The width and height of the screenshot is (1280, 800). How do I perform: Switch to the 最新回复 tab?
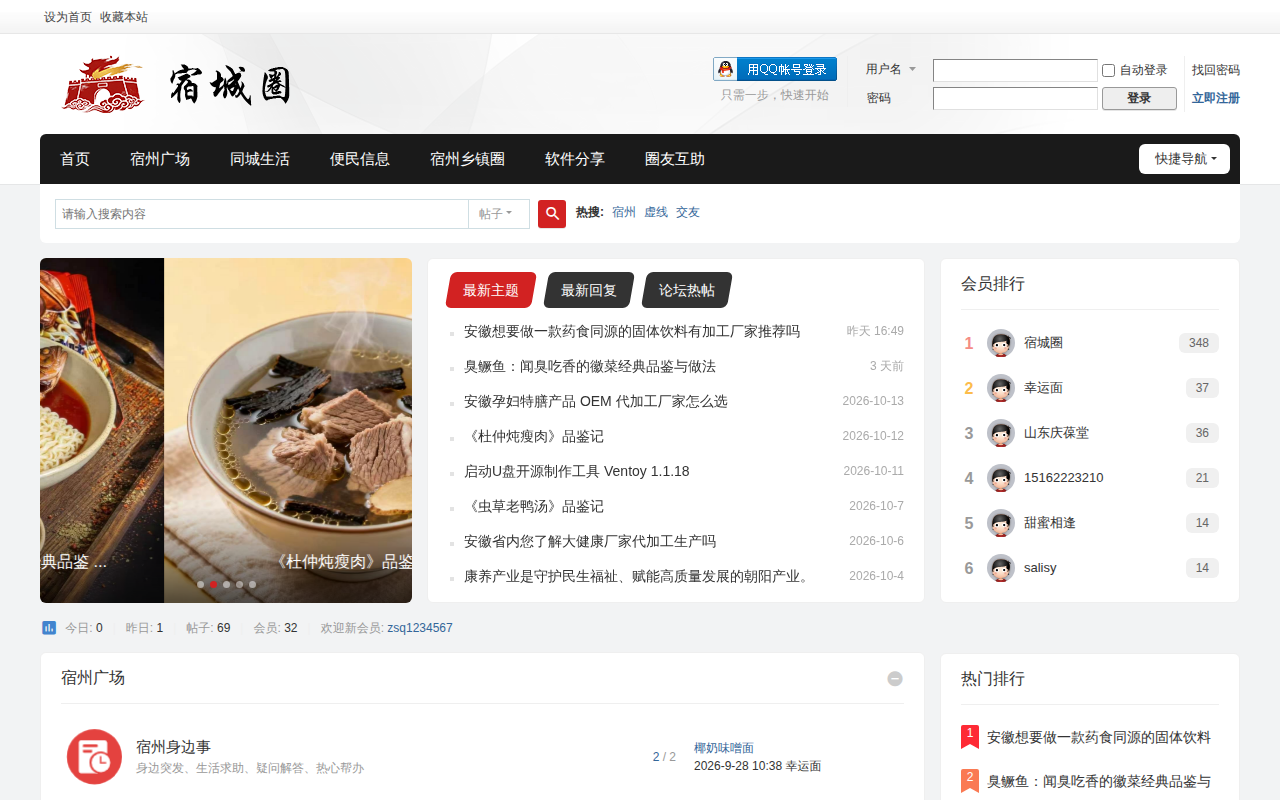(x=589, y=290)
